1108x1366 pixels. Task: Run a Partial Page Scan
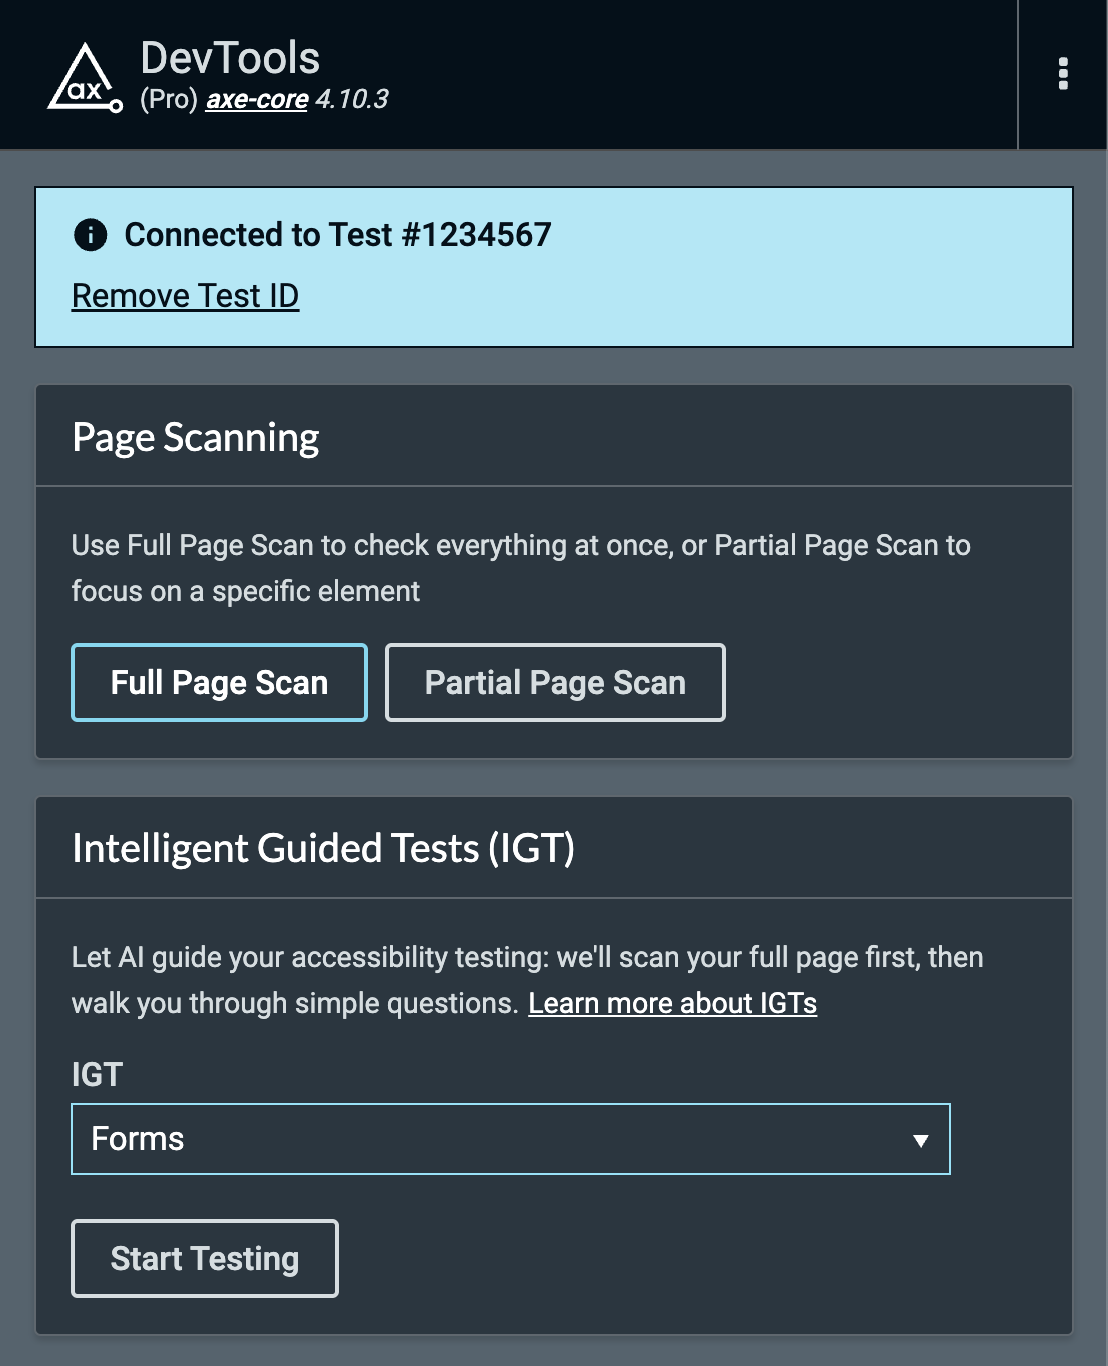[555, 682]
